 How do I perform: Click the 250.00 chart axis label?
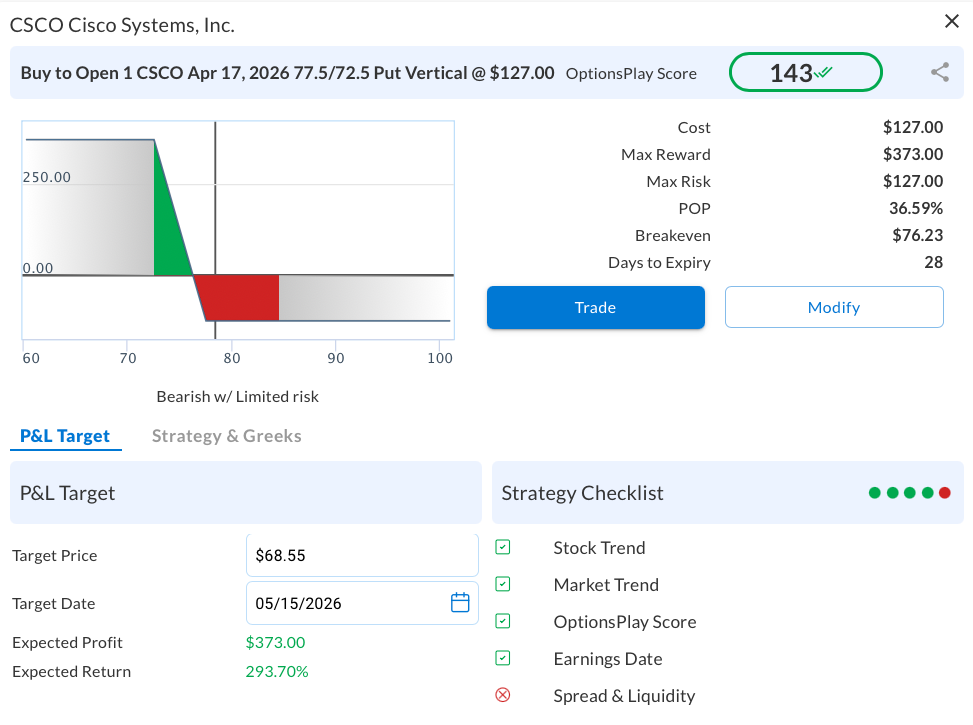coord(47,177)
